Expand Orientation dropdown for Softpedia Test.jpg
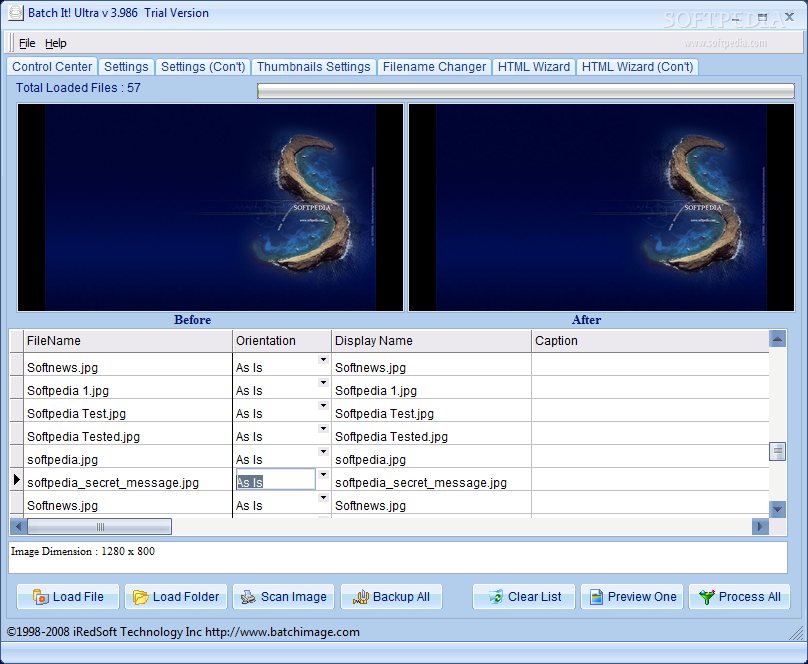 pos(323,405)
